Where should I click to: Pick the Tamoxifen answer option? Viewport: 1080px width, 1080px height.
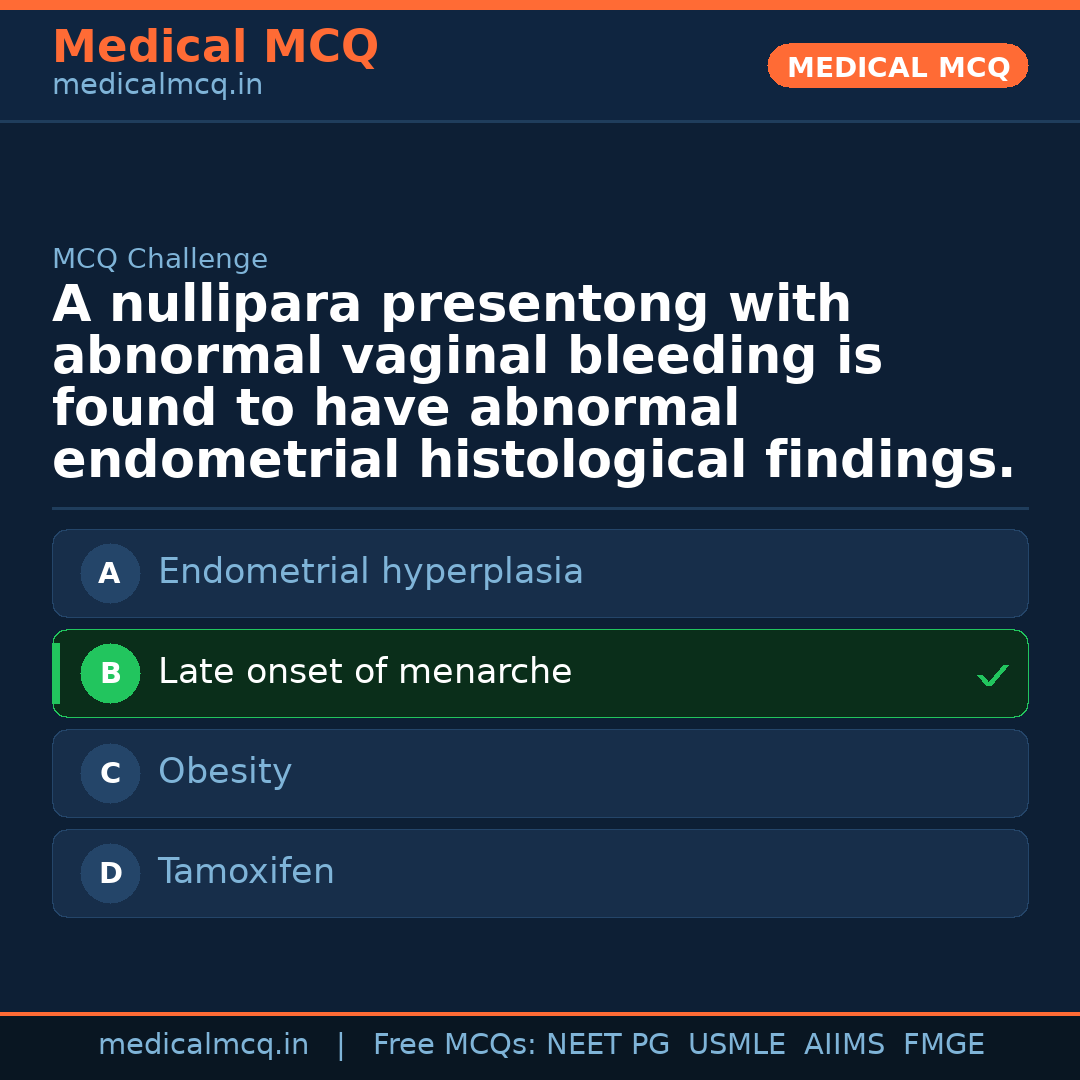246,872
